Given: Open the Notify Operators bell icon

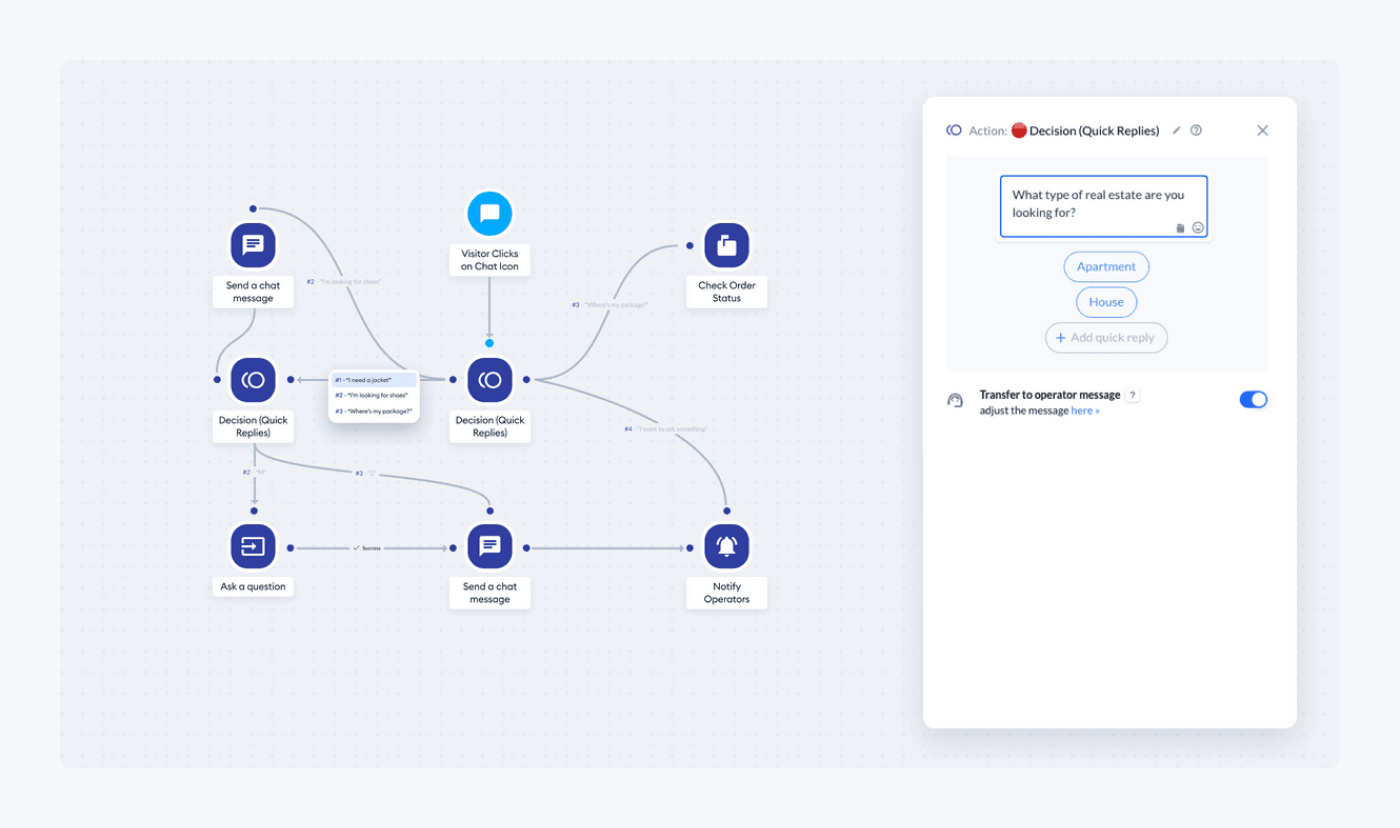Looking at the screenshot, I should tap(726, 546).
